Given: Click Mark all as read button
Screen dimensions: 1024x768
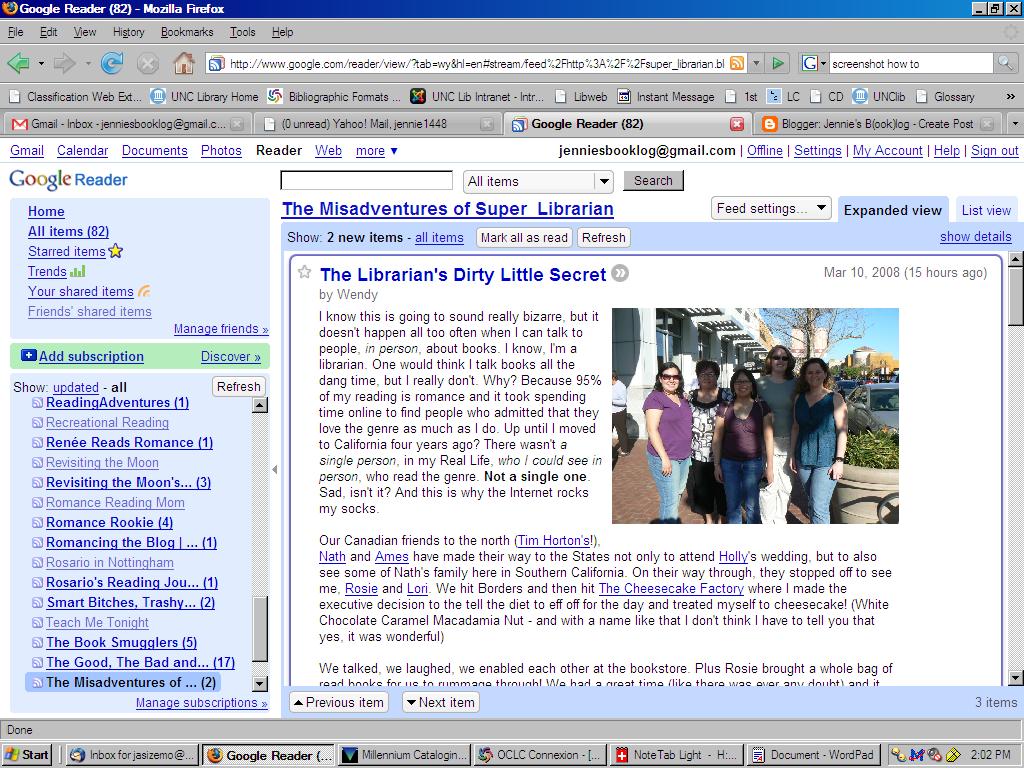Looking at the screenshot, I should pyautogui.click(x=524, y=238).
